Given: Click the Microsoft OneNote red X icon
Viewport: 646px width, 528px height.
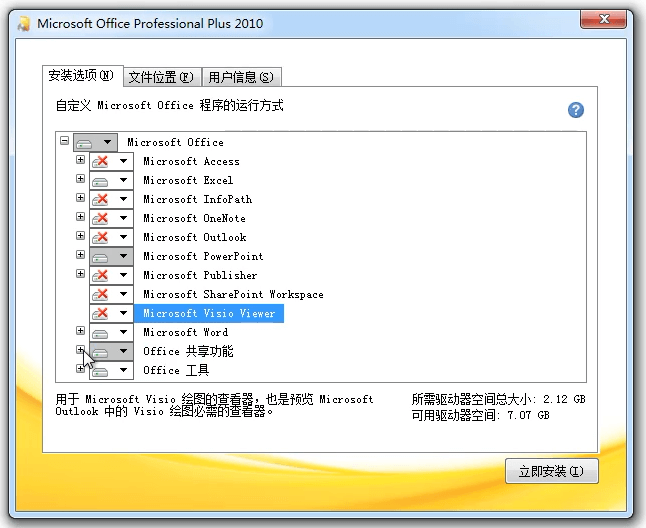Looking at the screenshot, I should point(100,218).
